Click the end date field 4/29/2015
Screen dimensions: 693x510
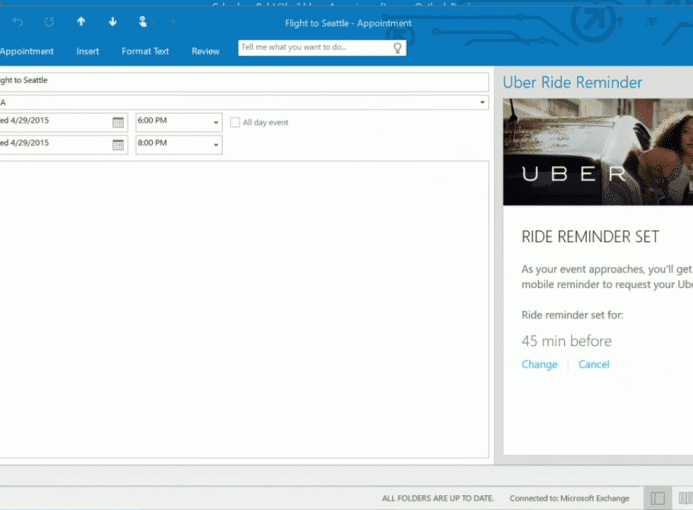point(64,145)
